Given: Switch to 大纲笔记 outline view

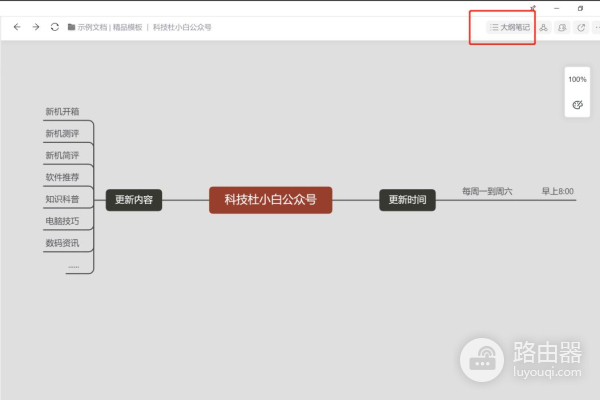Looking at the screenshot, I should (x=510, y=27).
